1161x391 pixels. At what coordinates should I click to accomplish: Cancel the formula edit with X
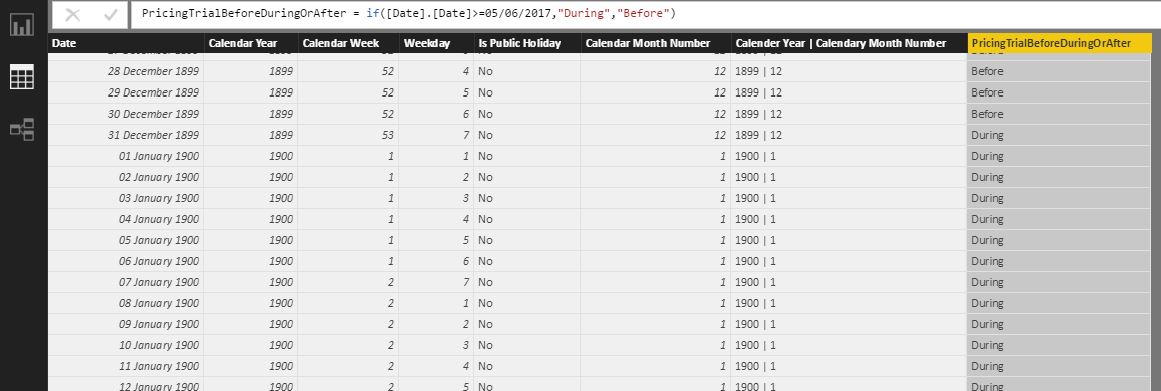pos(73,15)
